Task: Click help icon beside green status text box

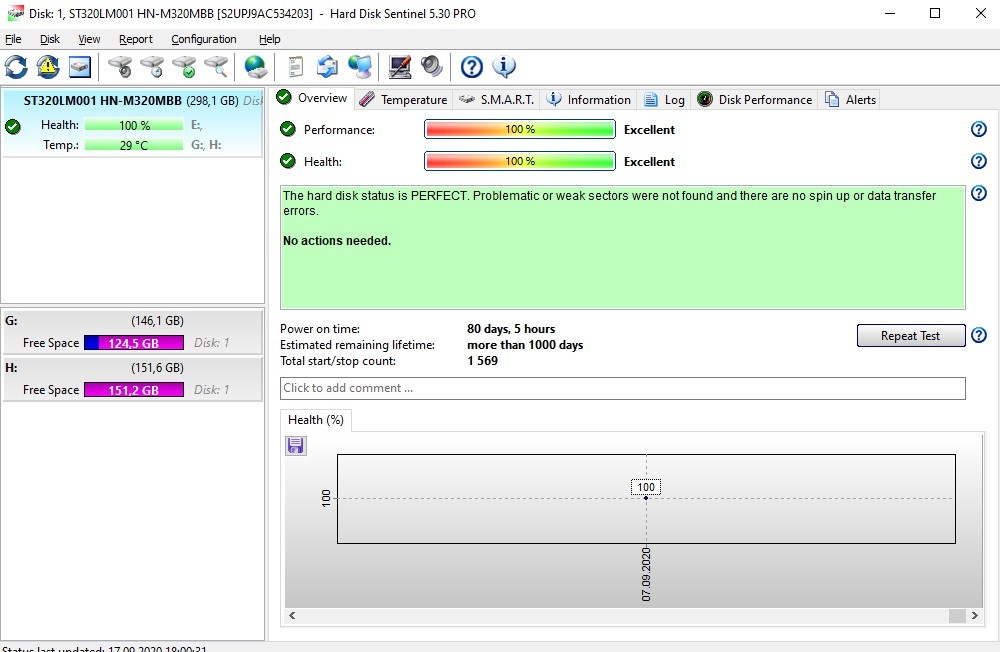Action: pos(978,193)
